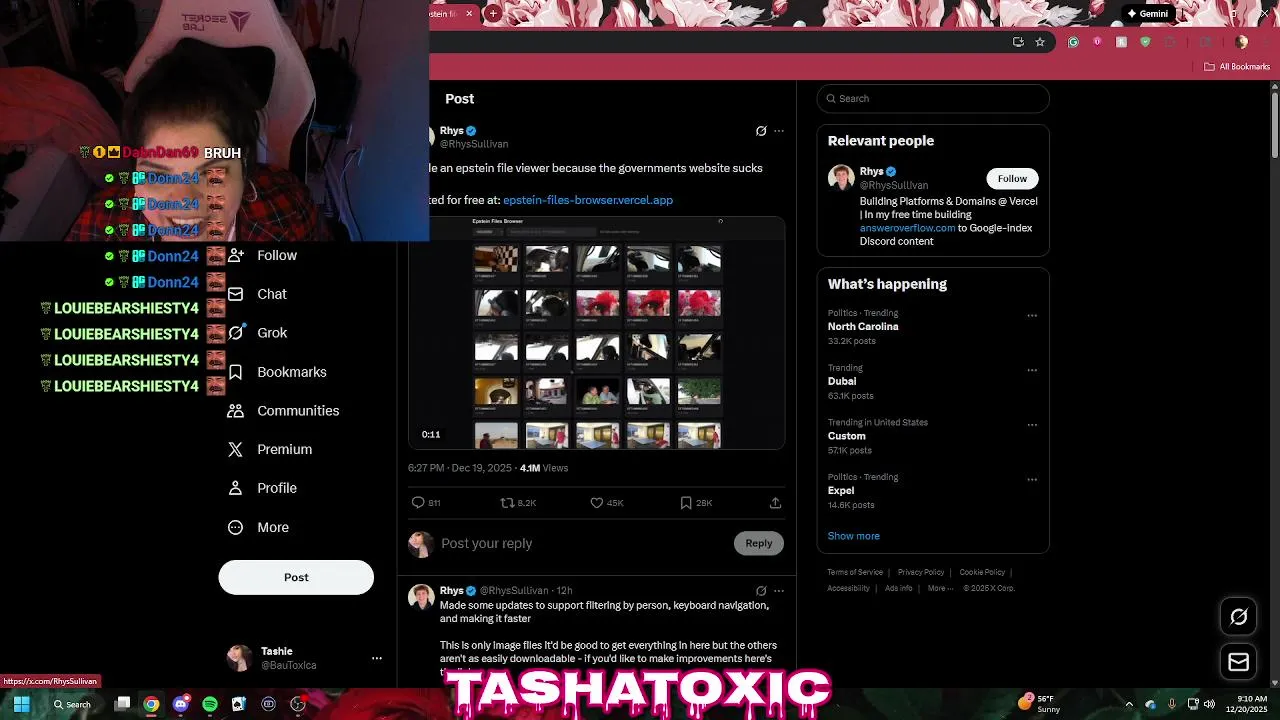1280x720 pixels.
Task: Open a new Chrome tab
Action: tap(493, 14)
